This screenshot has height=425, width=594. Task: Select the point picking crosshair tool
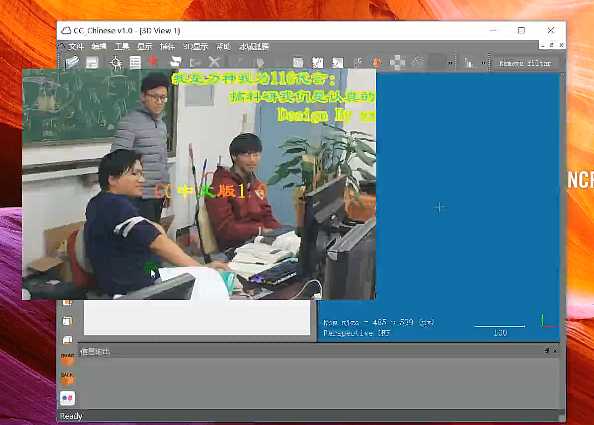tap(116, 62)
